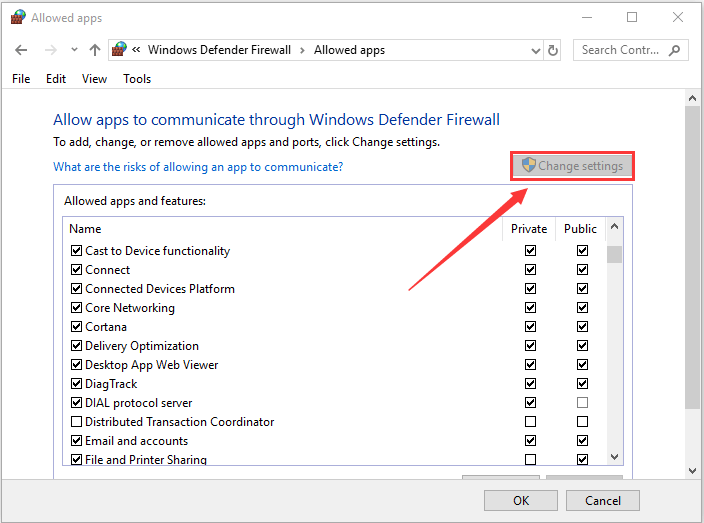Uncheck the Connect app checkbox
The width and height of the screenshot is (704, 523).
(x=76, y=269)
